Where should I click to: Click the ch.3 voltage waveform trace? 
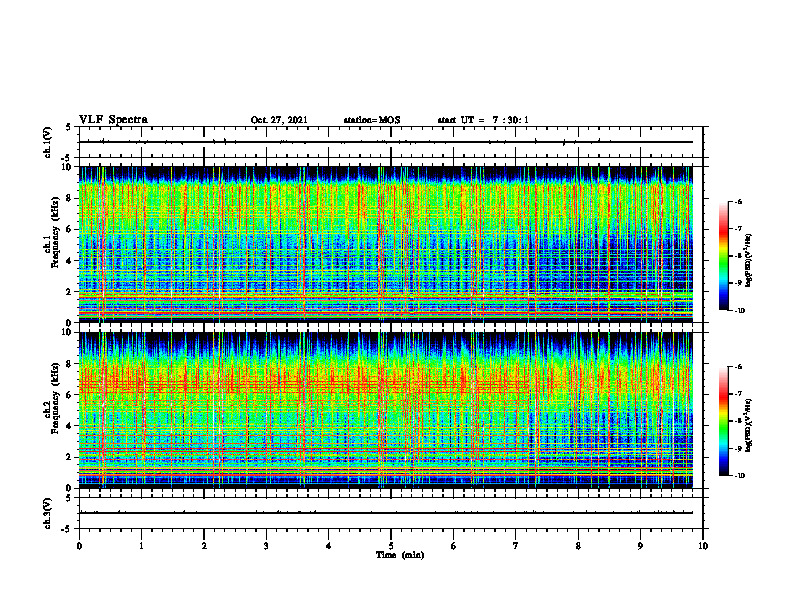point(386,513)
